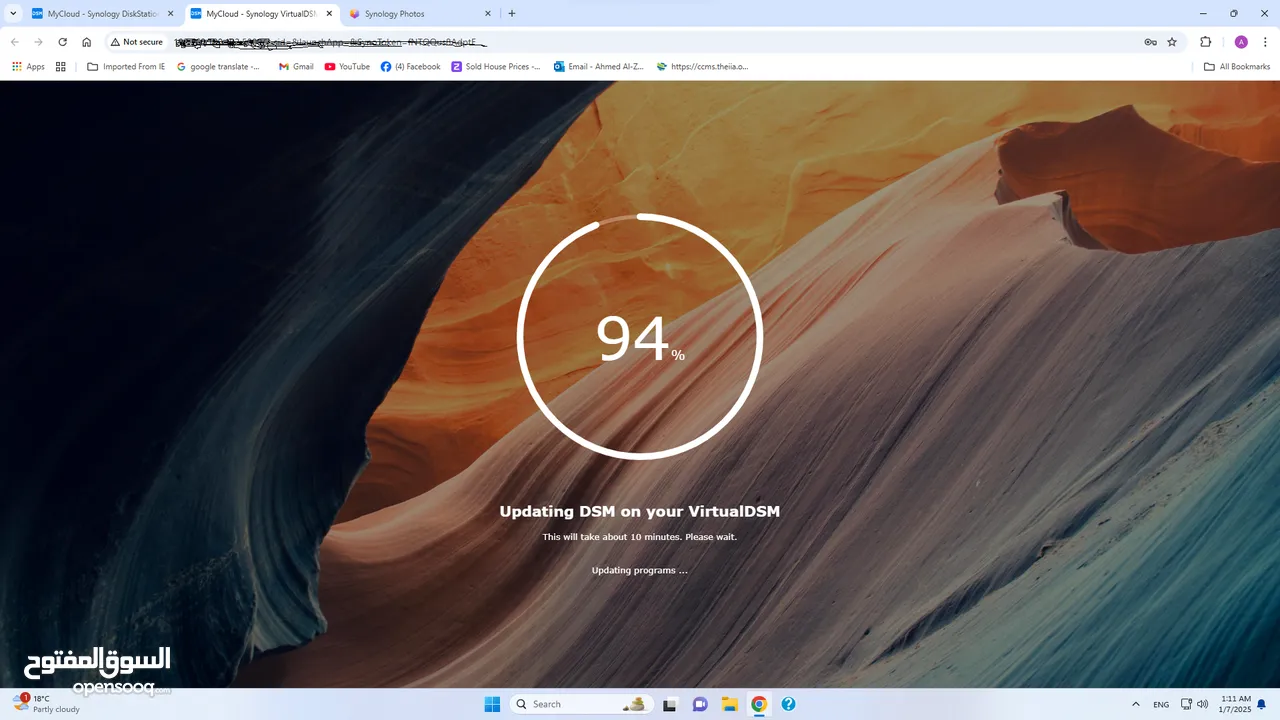1280x720 pixels.
Task: Open the notification bell icon
Action: tap(1262, 704)
